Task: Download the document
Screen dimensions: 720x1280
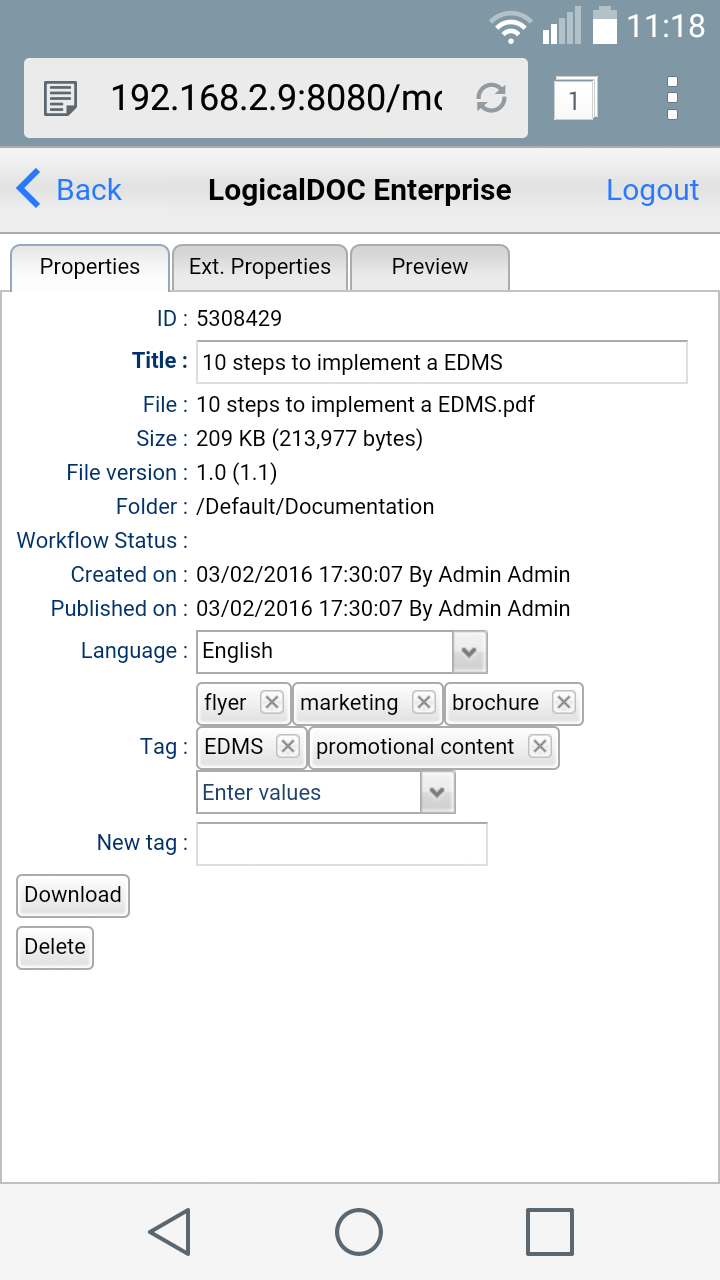Action: (x=73, y=895)
